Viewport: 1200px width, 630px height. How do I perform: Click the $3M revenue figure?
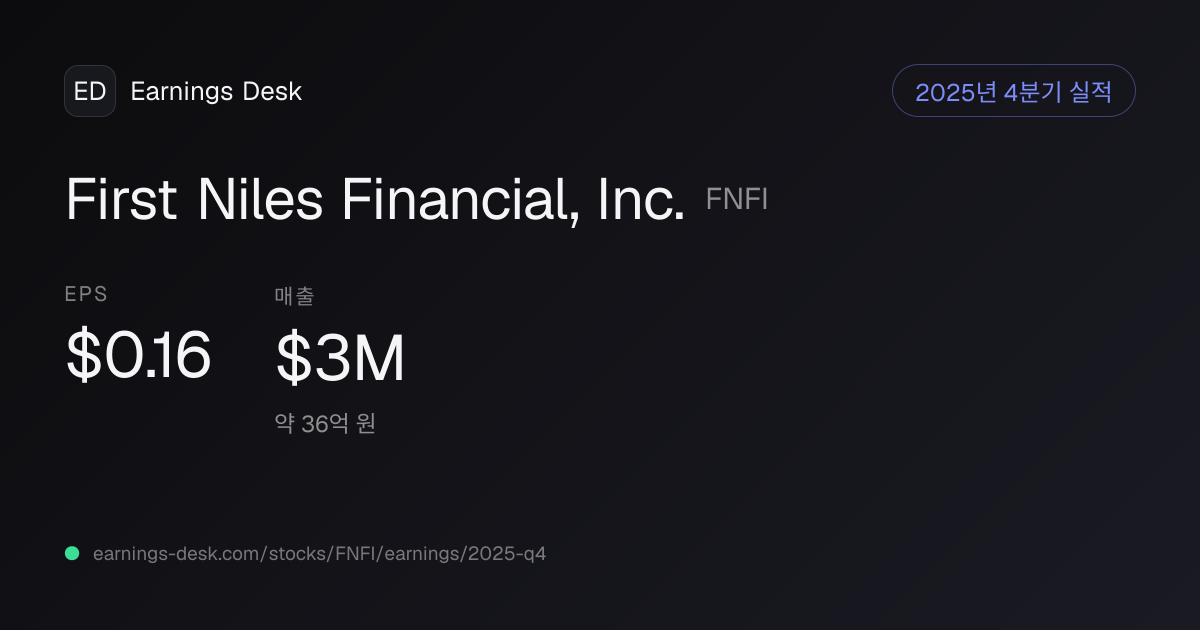point(340,358)
